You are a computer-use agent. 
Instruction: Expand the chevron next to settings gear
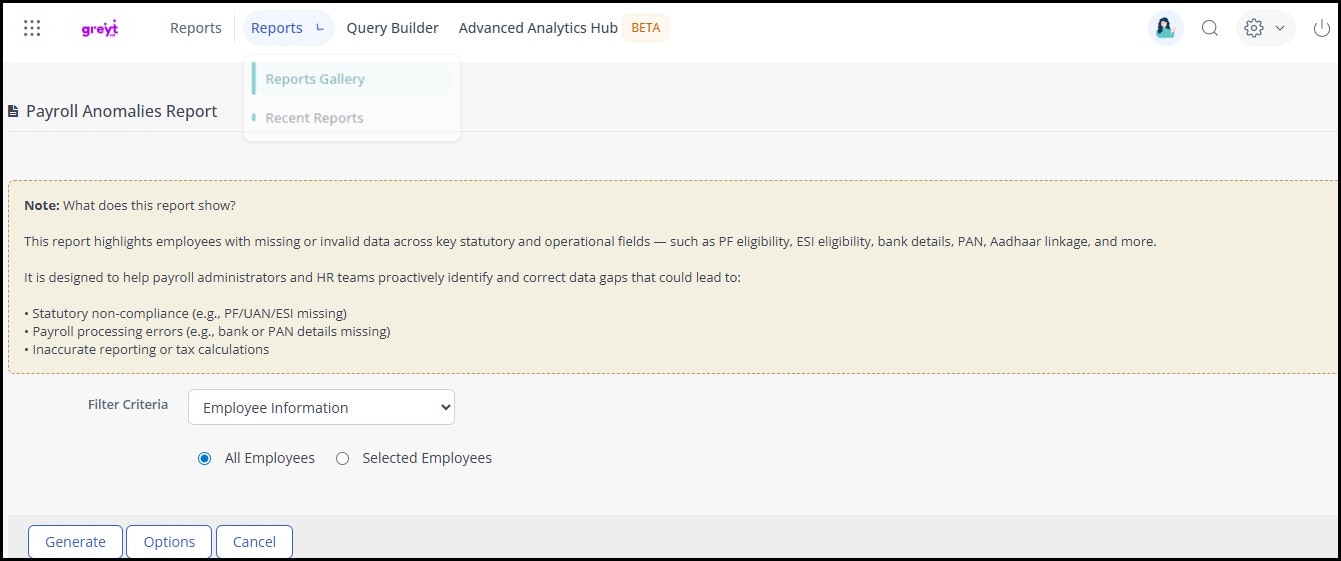(x=1280, y=28)
